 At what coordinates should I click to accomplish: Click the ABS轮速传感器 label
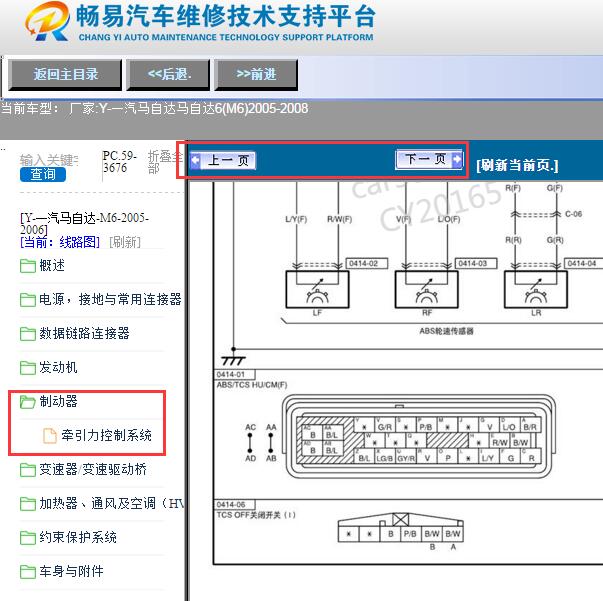tap(446, 331)
